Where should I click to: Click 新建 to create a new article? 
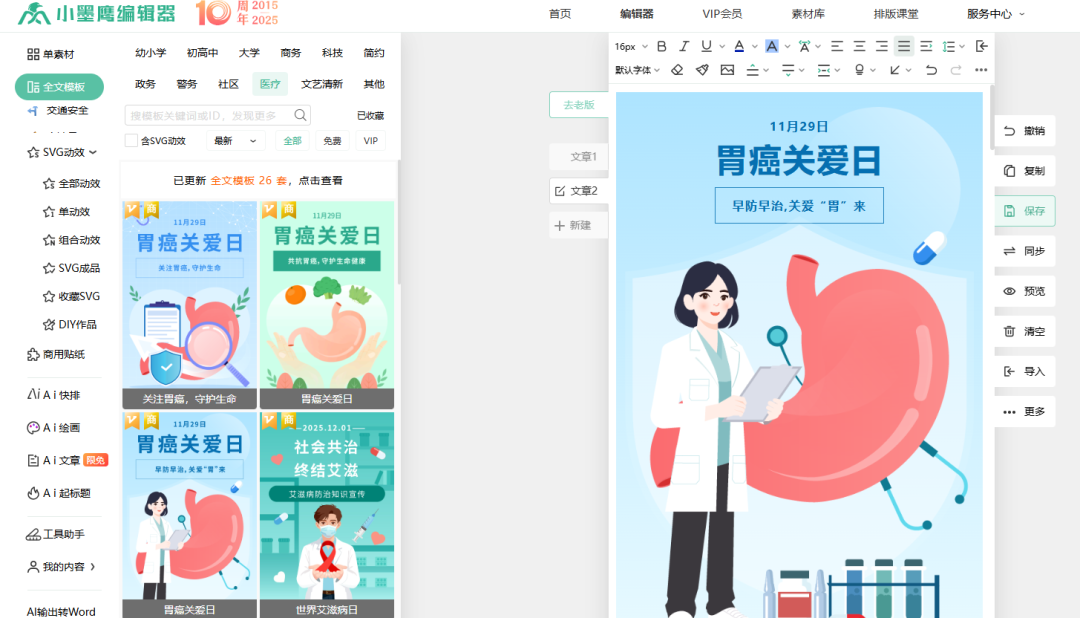[579, 225]
